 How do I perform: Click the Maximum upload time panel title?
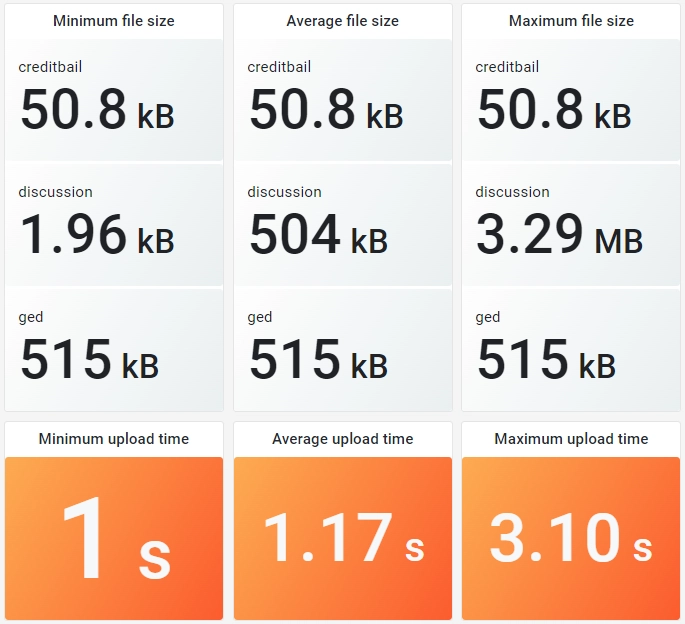(x=571, y=439)
